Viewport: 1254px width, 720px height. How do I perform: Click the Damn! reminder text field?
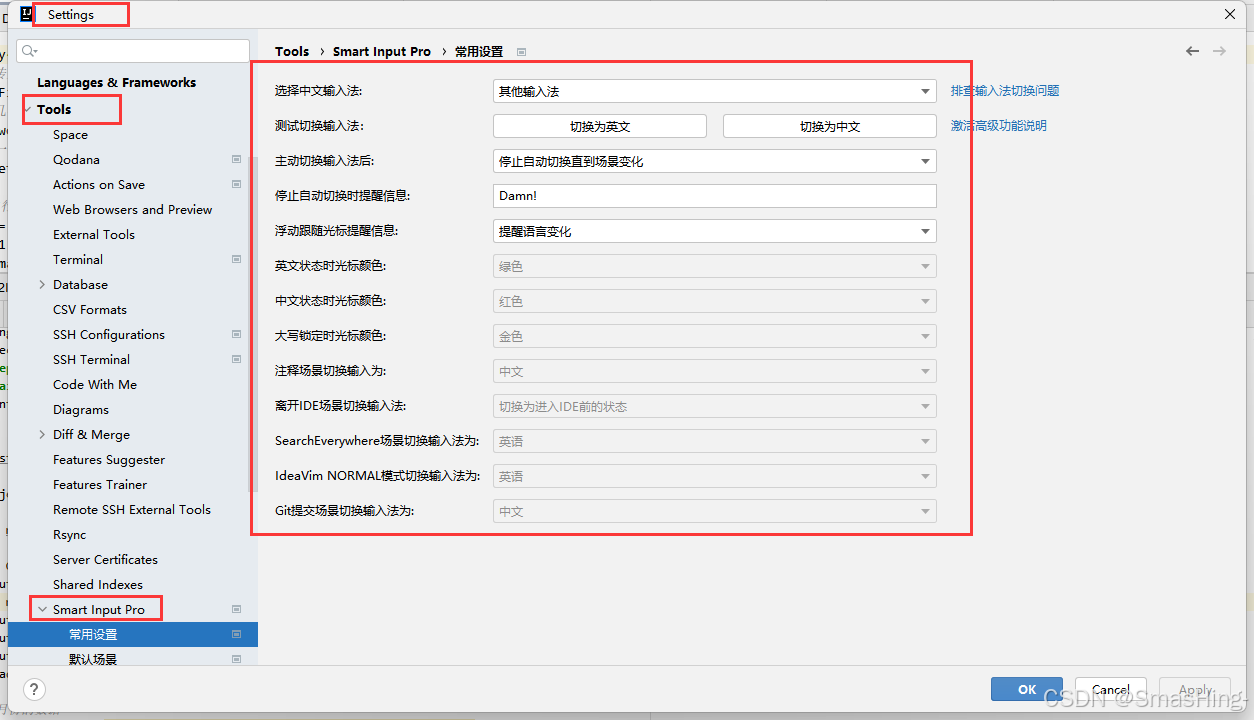click(713, 195)
